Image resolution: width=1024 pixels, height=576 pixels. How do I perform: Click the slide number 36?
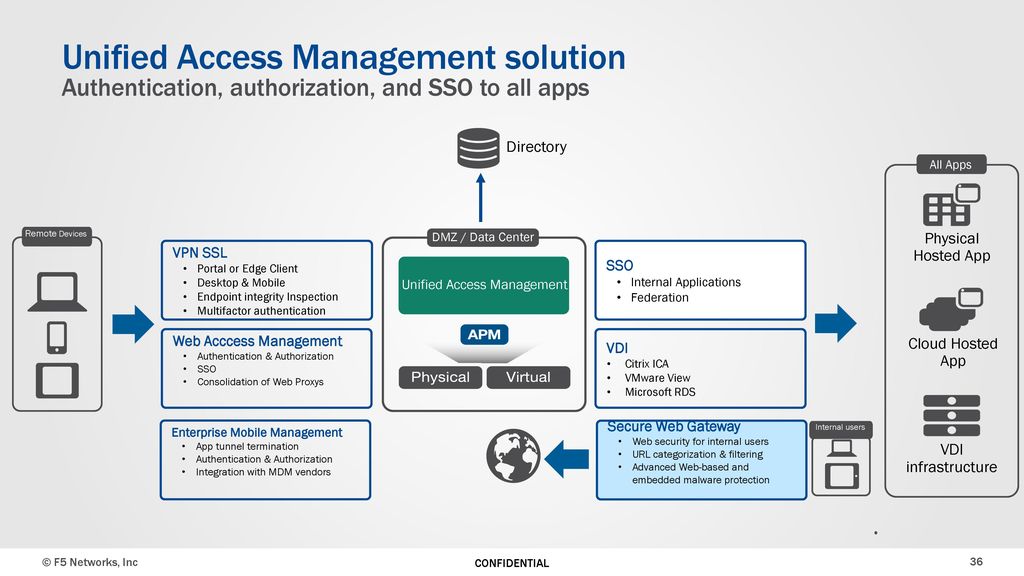[x=976, y=562]
